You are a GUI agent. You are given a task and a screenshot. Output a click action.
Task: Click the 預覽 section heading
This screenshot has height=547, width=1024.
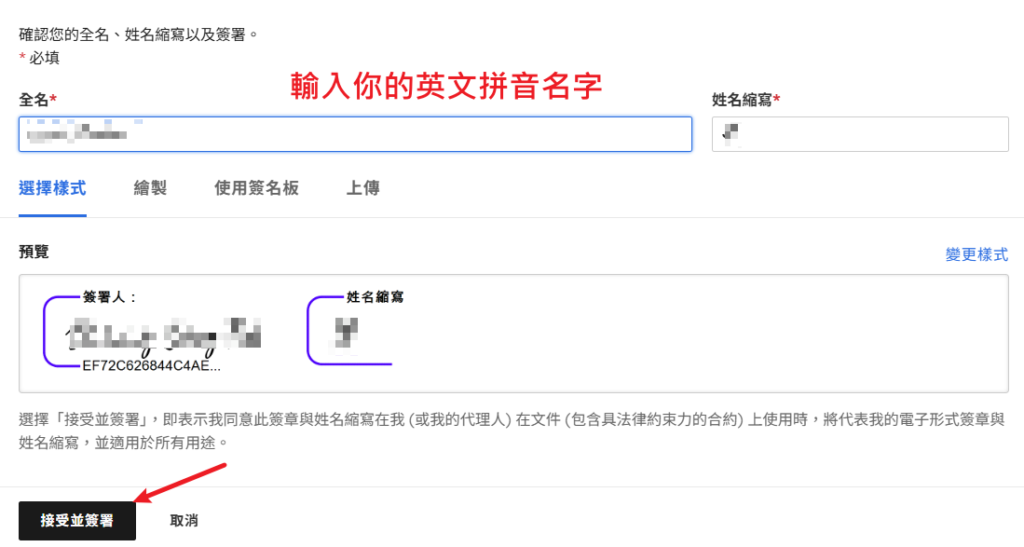[34, 252]
